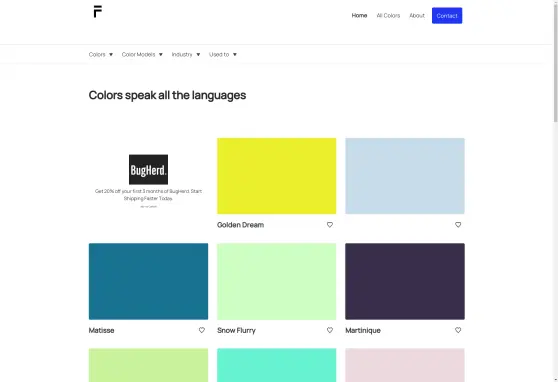
Task: Click the Snow Flurry name link
Action: tap(236, 330)
